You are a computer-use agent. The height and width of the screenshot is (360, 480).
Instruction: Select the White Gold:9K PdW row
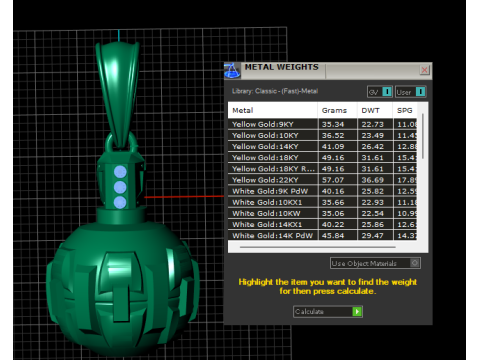(x=322, y=191)
